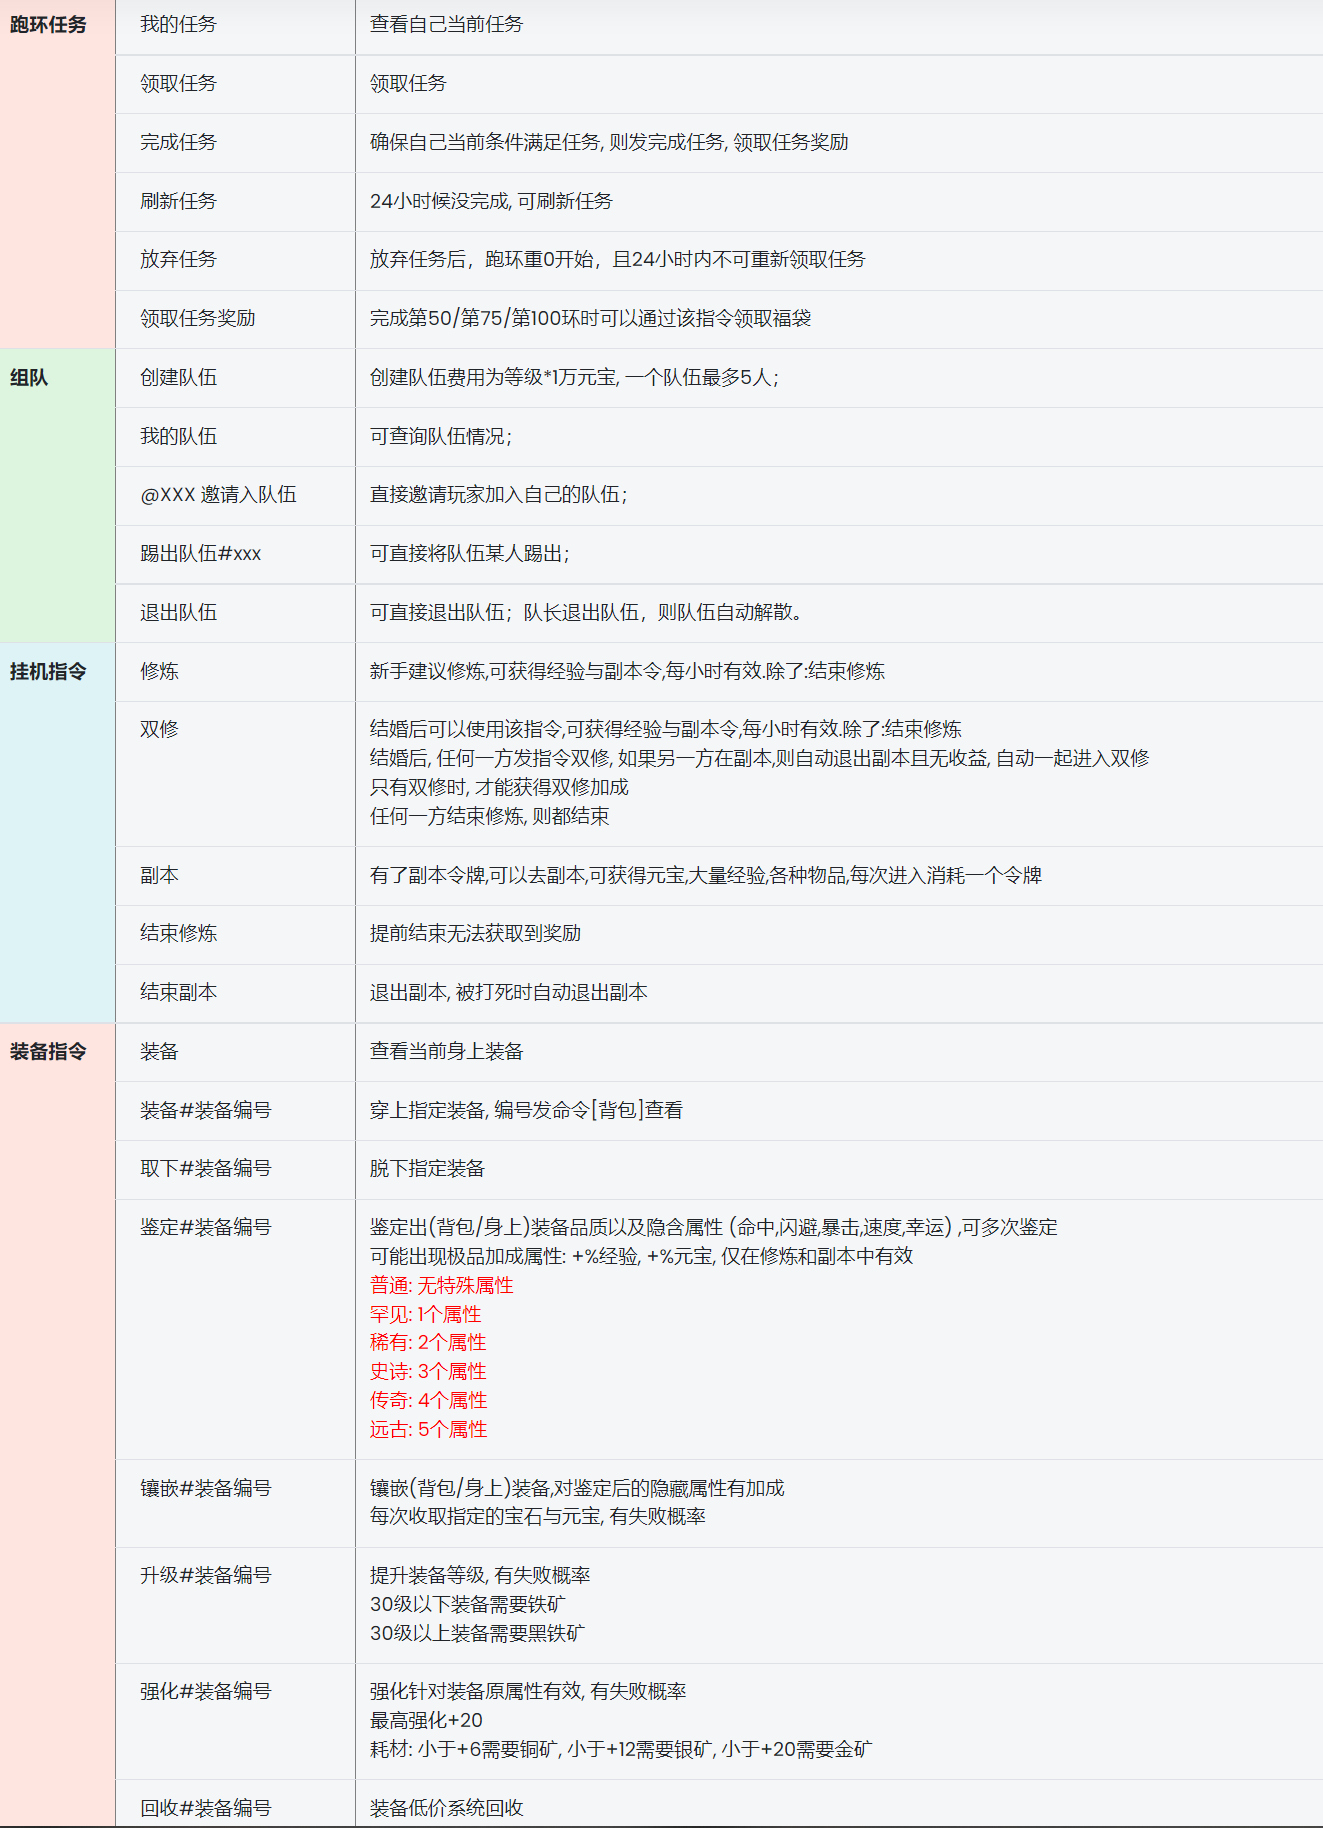Select text about 第50/第75/第100环 福袋
The height and width of the screenshot is (1828, 1323).
[x=590, y=319]
